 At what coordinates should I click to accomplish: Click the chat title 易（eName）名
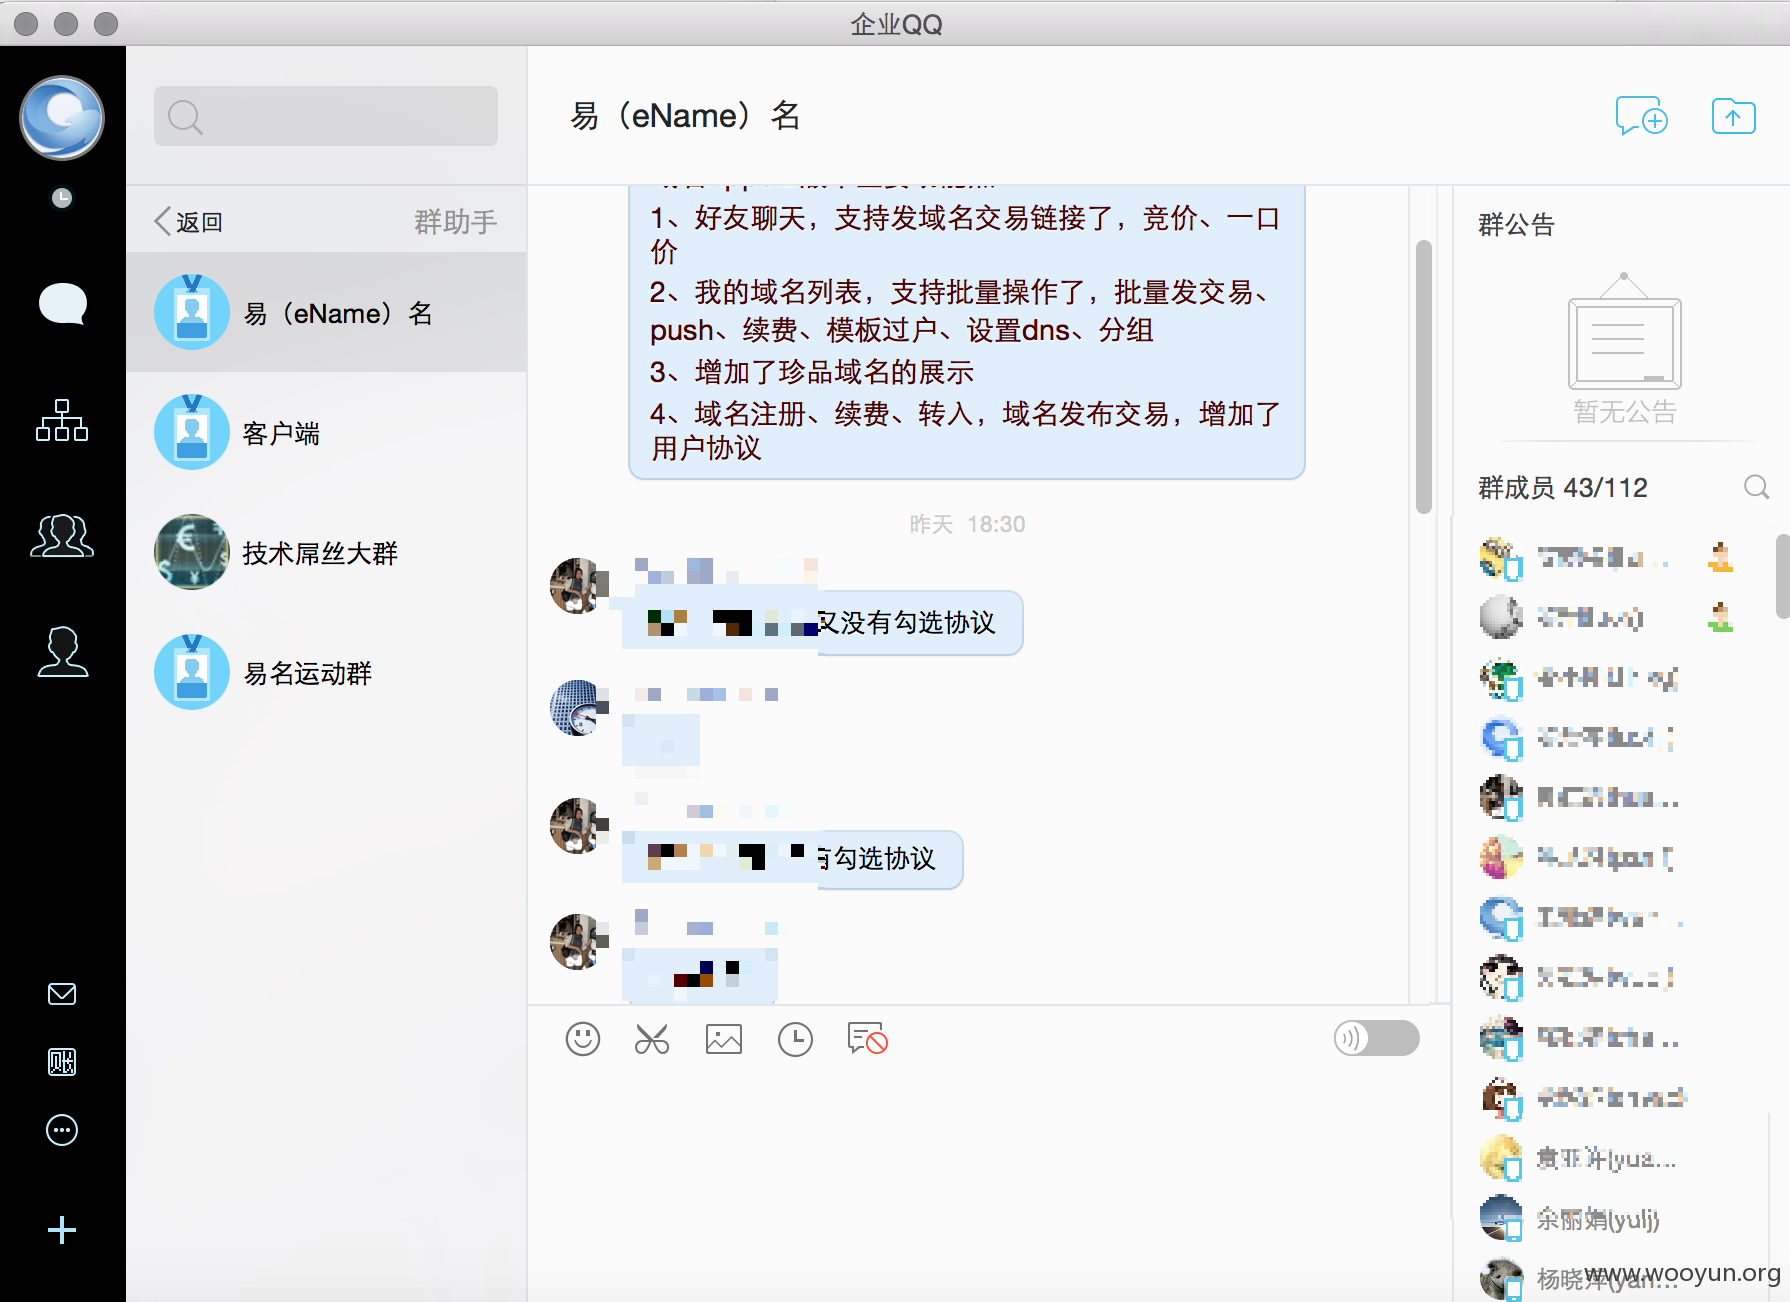click(x=686, y=116)
